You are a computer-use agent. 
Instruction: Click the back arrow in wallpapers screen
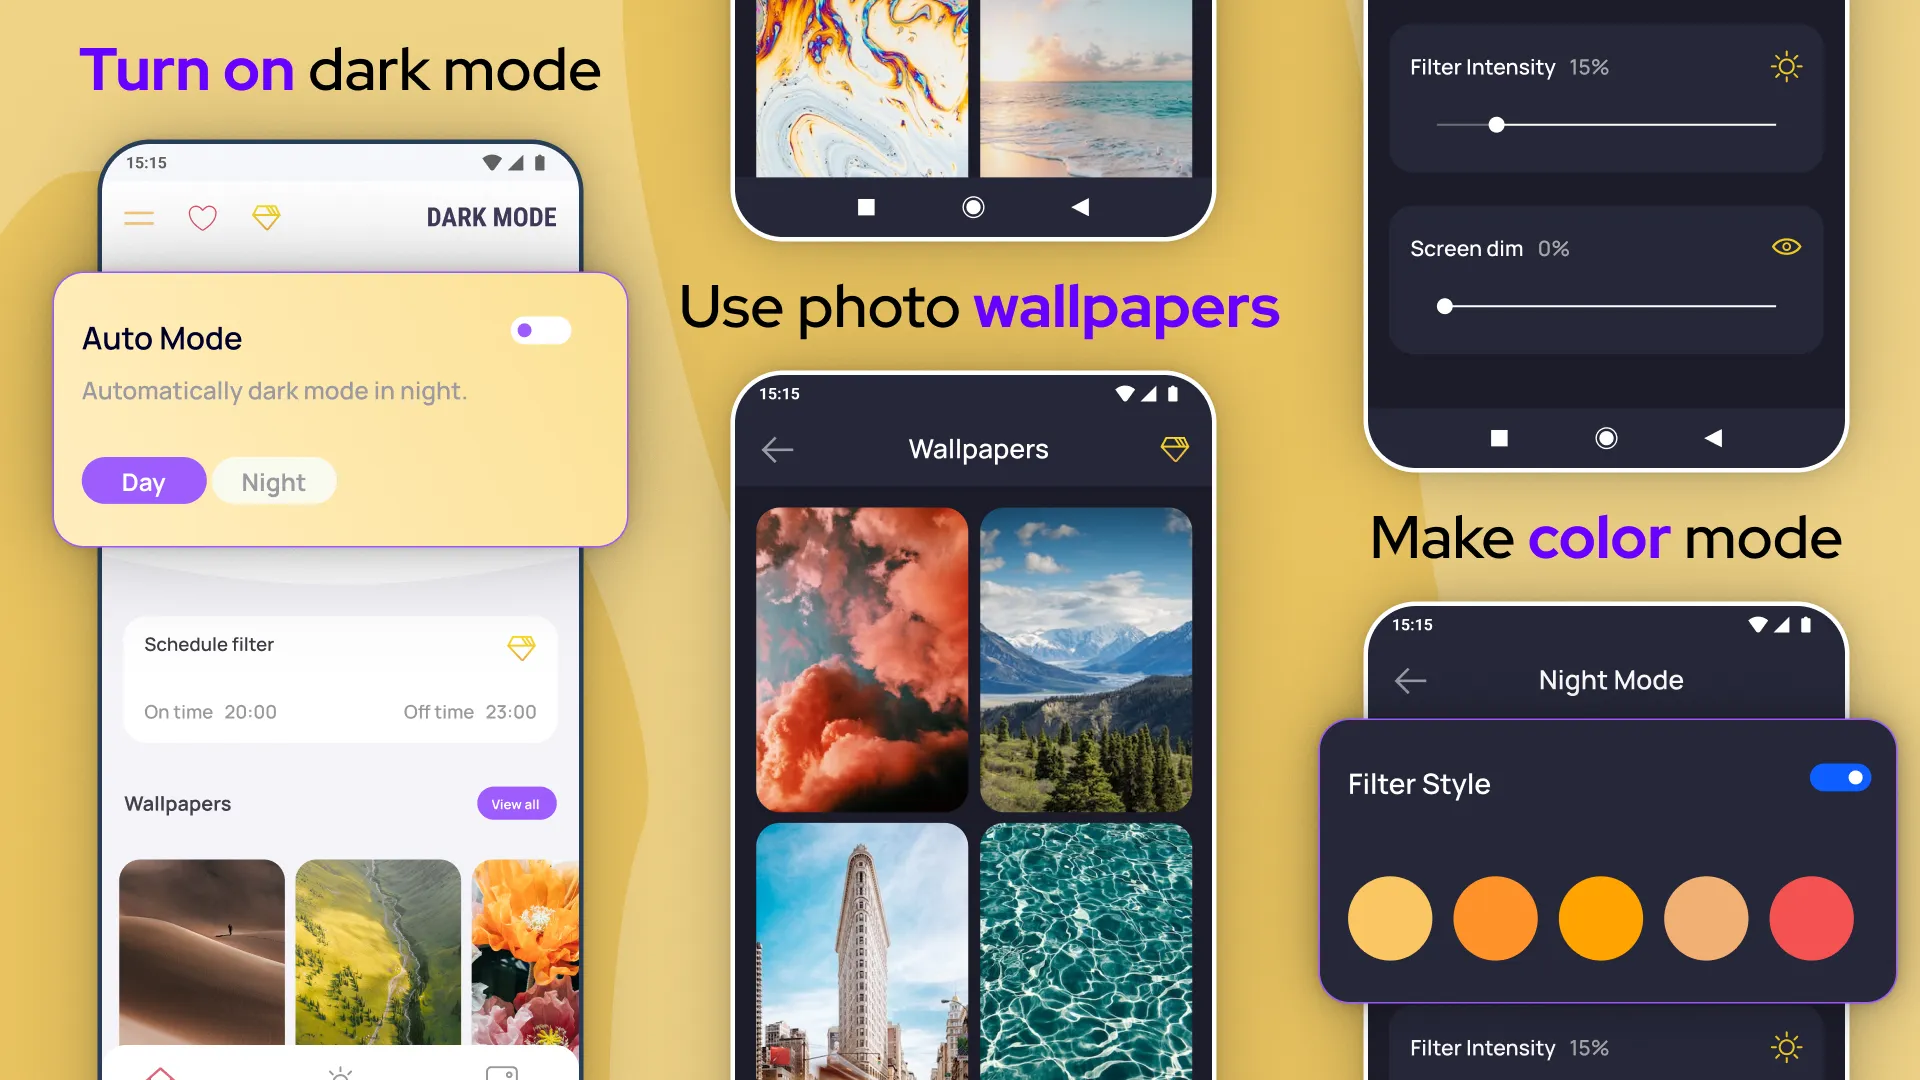coord(778,448)
